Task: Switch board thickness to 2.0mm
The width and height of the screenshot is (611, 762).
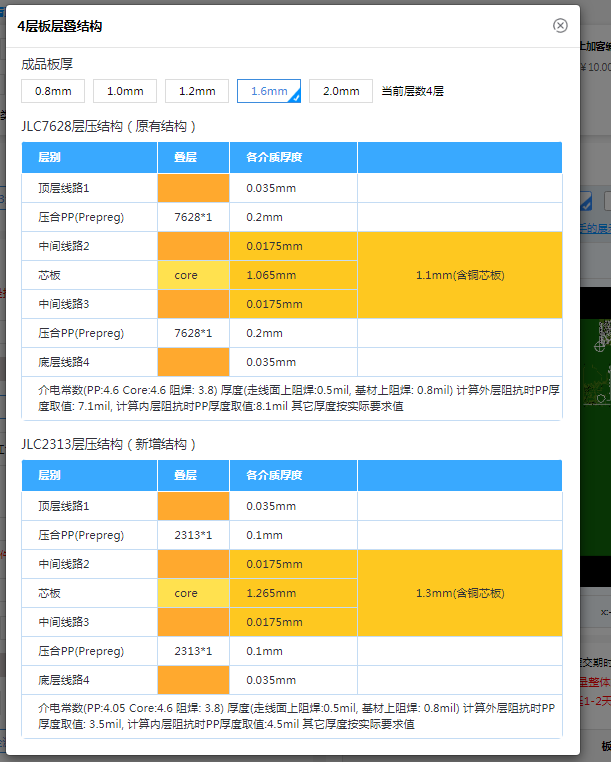Action: [x=340, y=91]
